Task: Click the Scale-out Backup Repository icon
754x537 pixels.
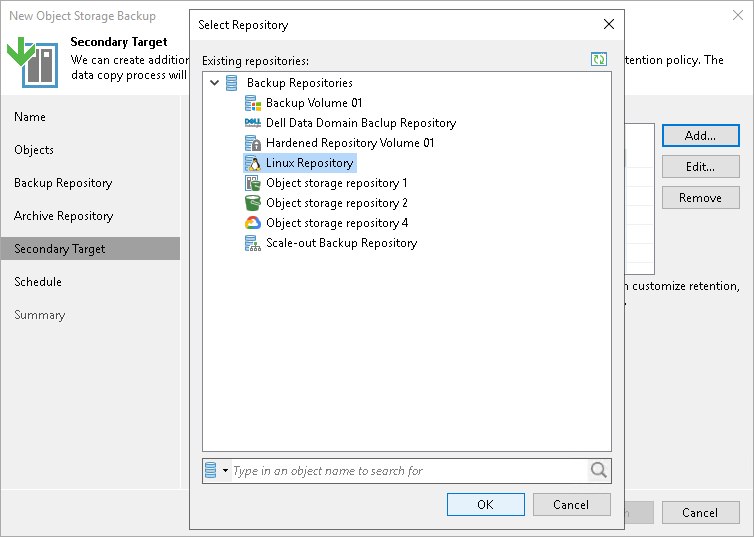Action: click(253, 243)
